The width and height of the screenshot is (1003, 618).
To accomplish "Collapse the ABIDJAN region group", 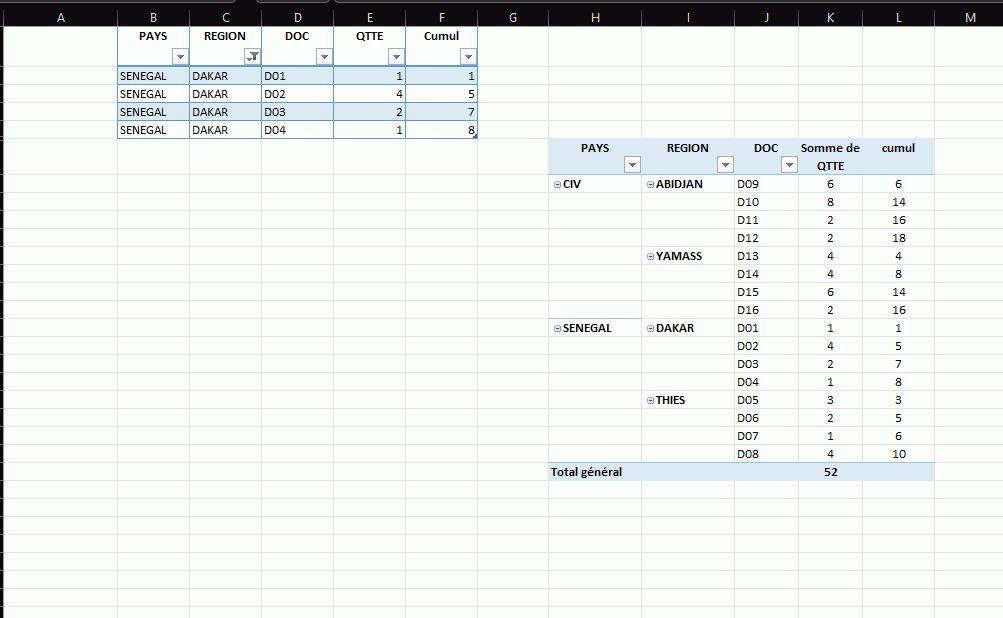I will (650, 185).
